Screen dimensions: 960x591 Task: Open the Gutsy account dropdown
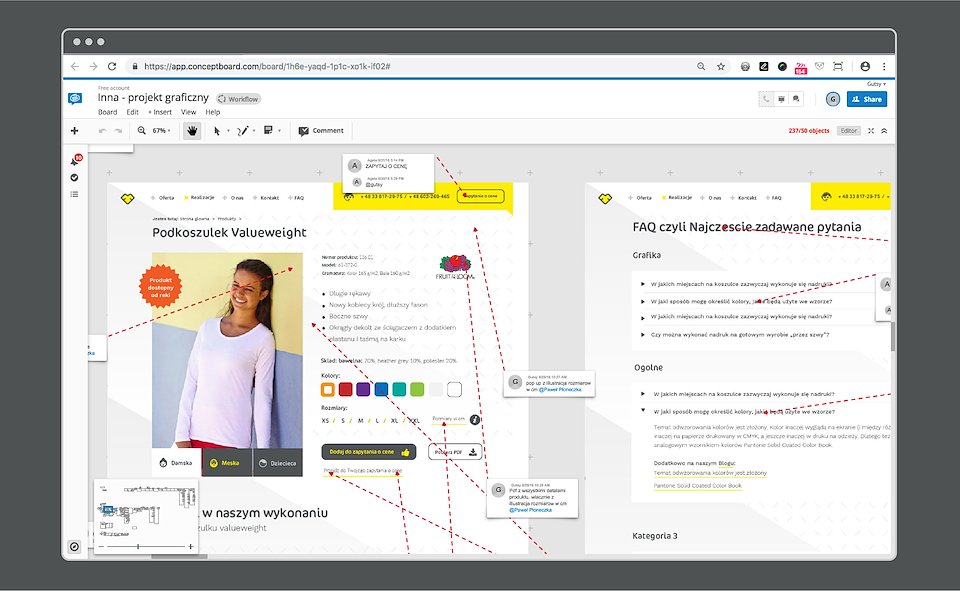click(x=874, y=84)
